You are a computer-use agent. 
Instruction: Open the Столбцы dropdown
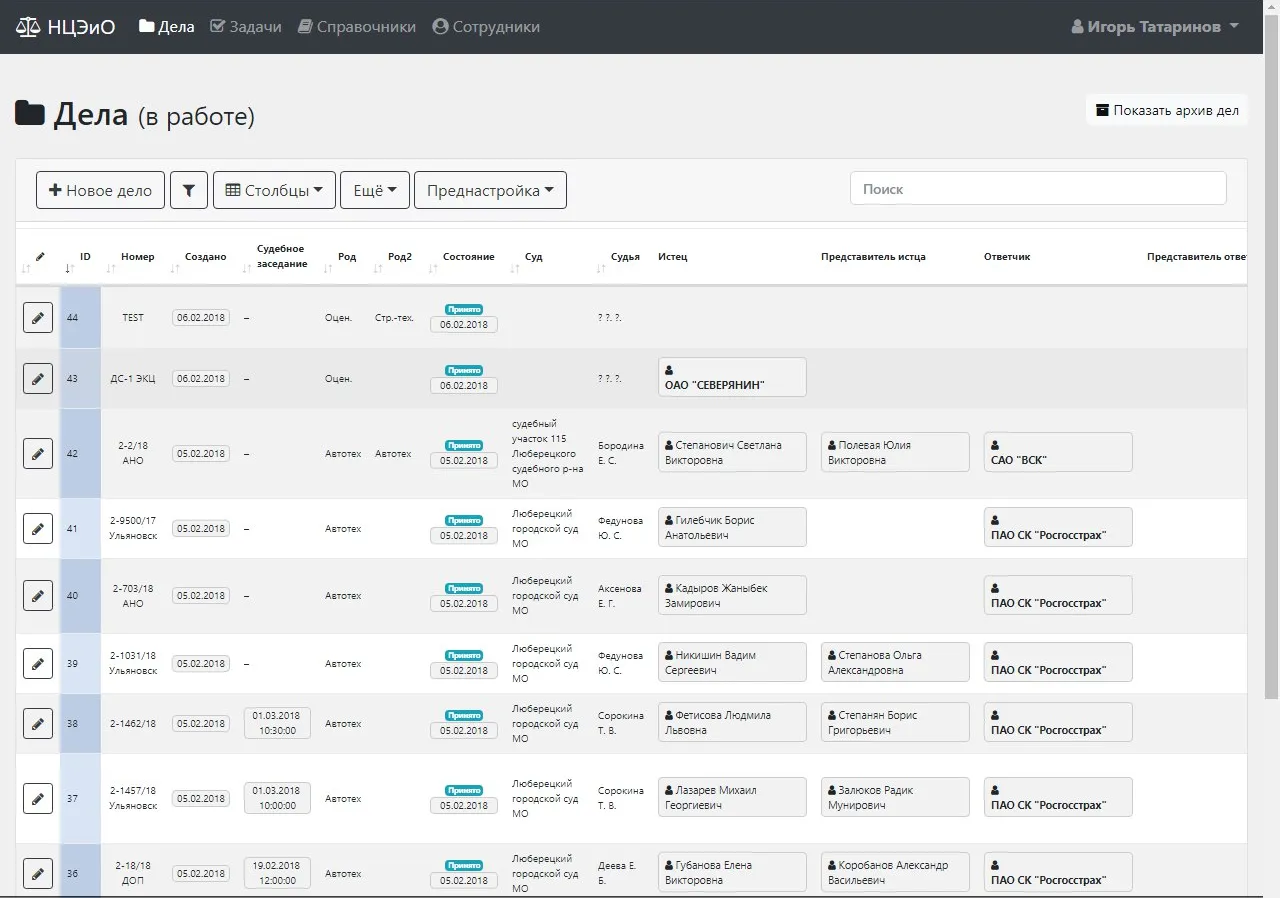coord(274,189)
